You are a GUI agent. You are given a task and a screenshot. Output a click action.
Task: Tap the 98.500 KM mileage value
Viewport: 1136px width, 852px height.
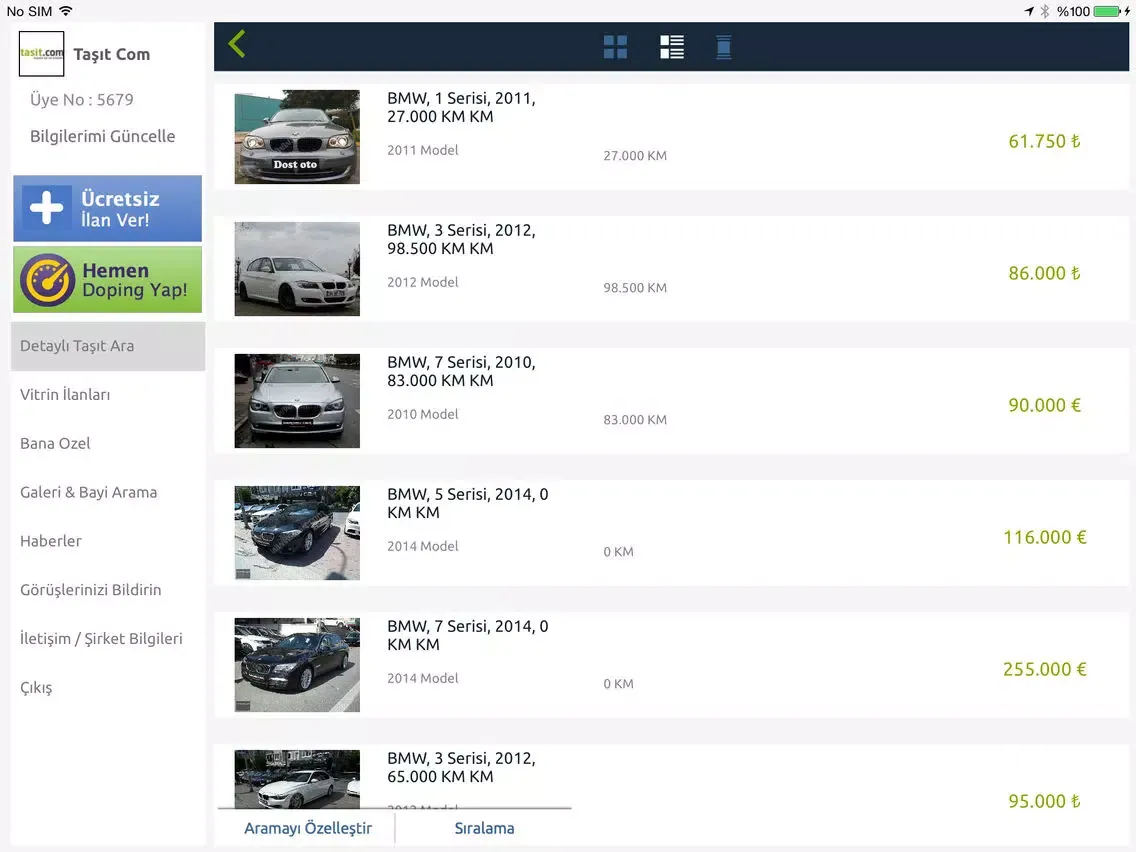click(x=635, y=288)
